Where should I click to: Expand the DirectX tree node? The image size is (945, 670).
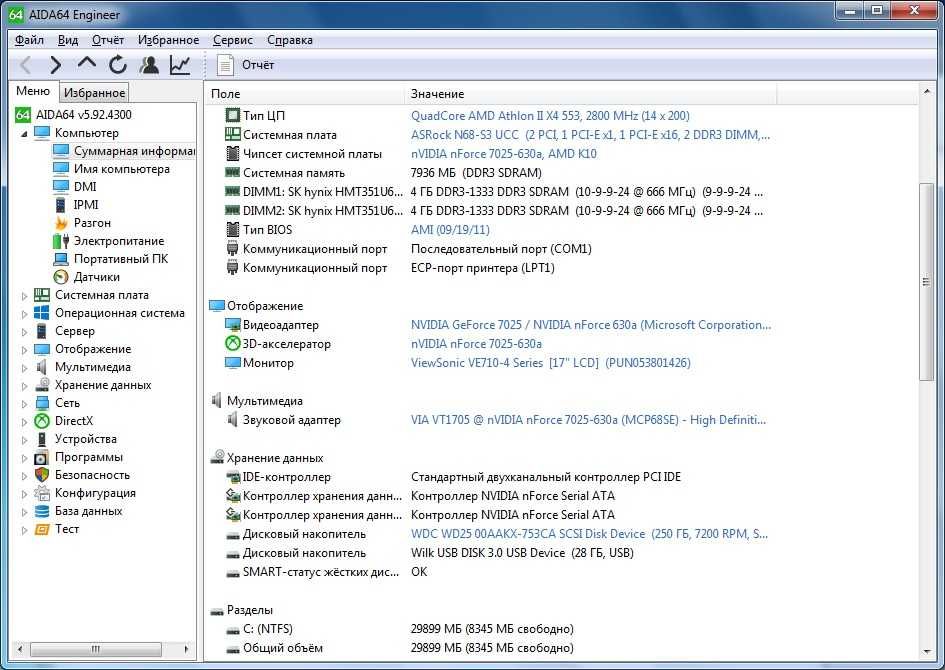24,422
